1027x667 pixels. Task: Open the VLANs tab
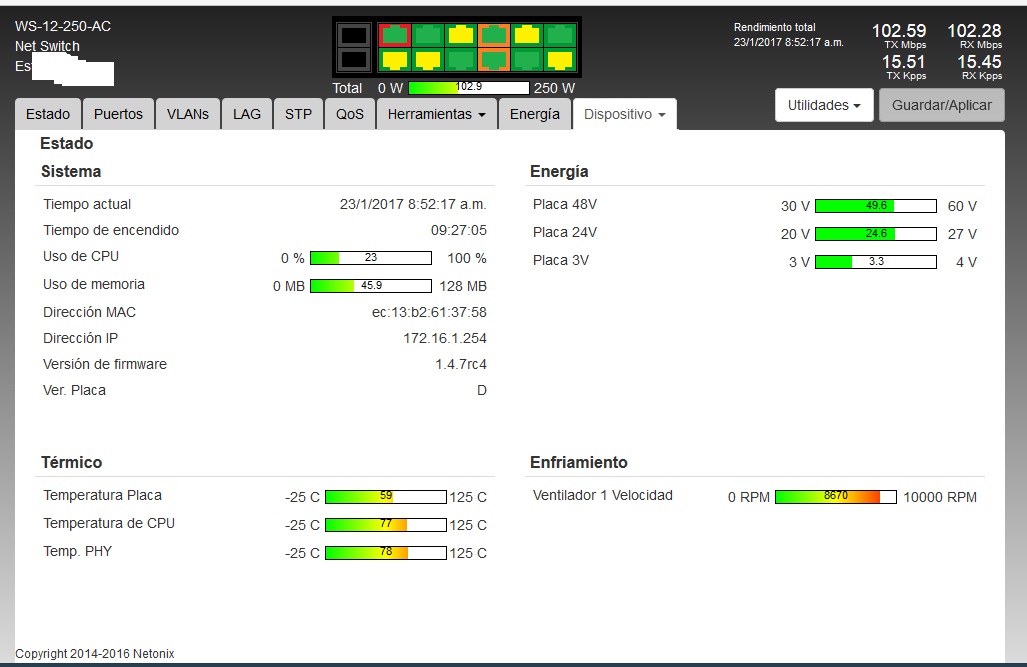(x=188, y=114)
